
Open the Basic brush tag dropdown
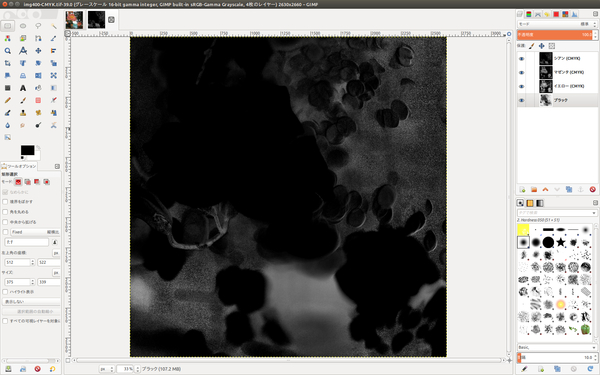coord(557,347)
